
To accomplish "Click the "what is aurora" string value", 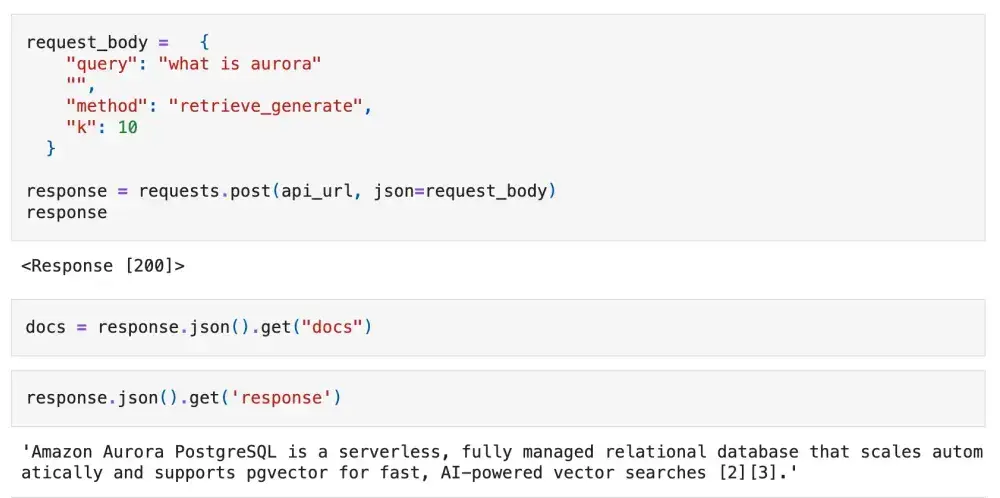I will pos(240,63).
